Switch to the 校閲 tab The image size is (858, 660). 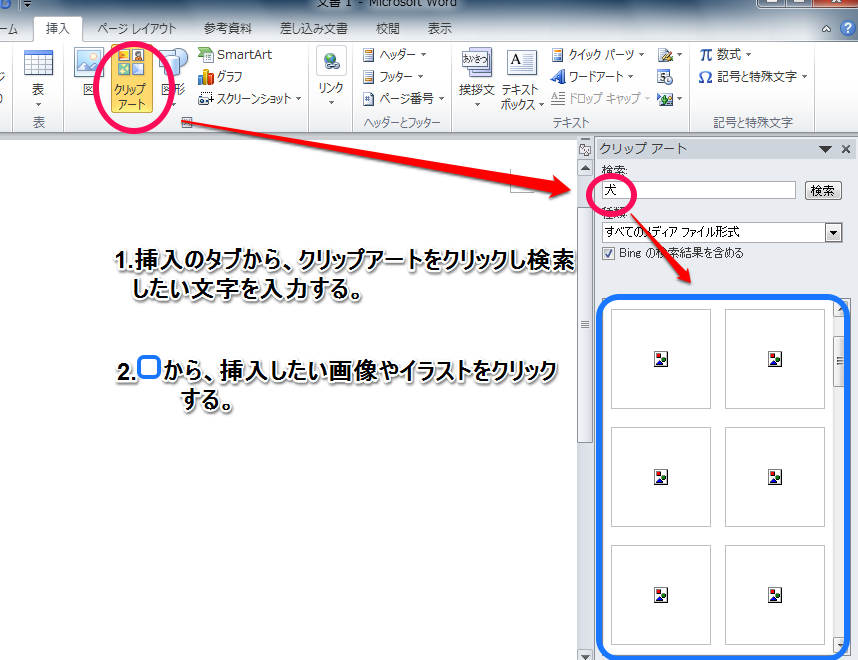[x=387, y=28]
